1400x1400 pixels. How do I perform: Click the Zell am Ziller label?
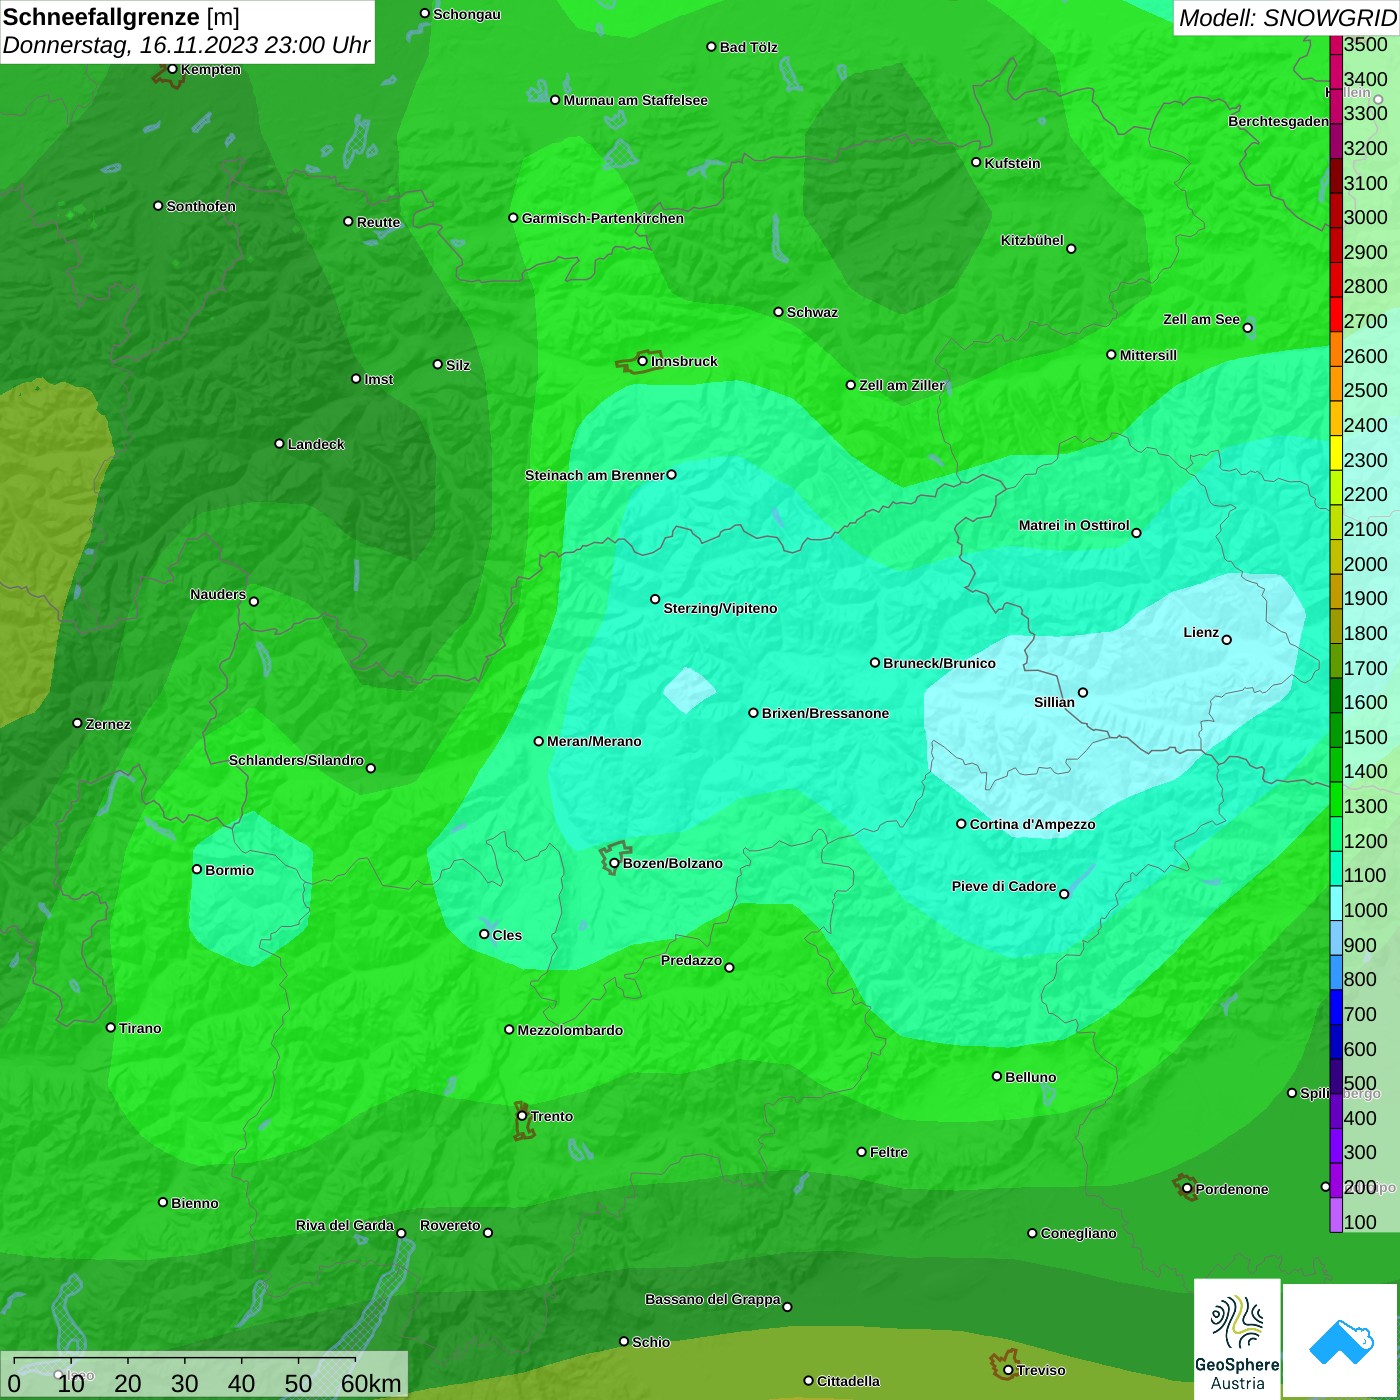tap(902, 385)
